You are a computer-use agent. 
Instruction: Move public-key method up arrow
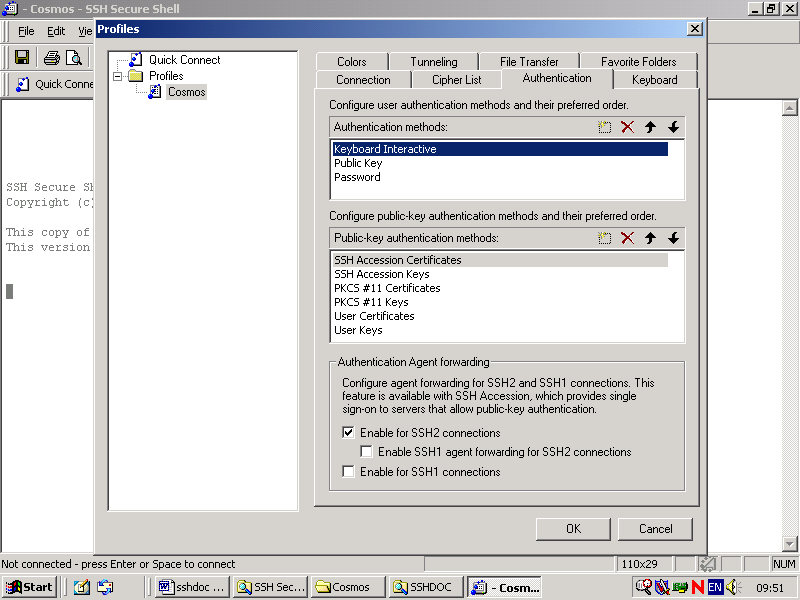click(650, 238)
